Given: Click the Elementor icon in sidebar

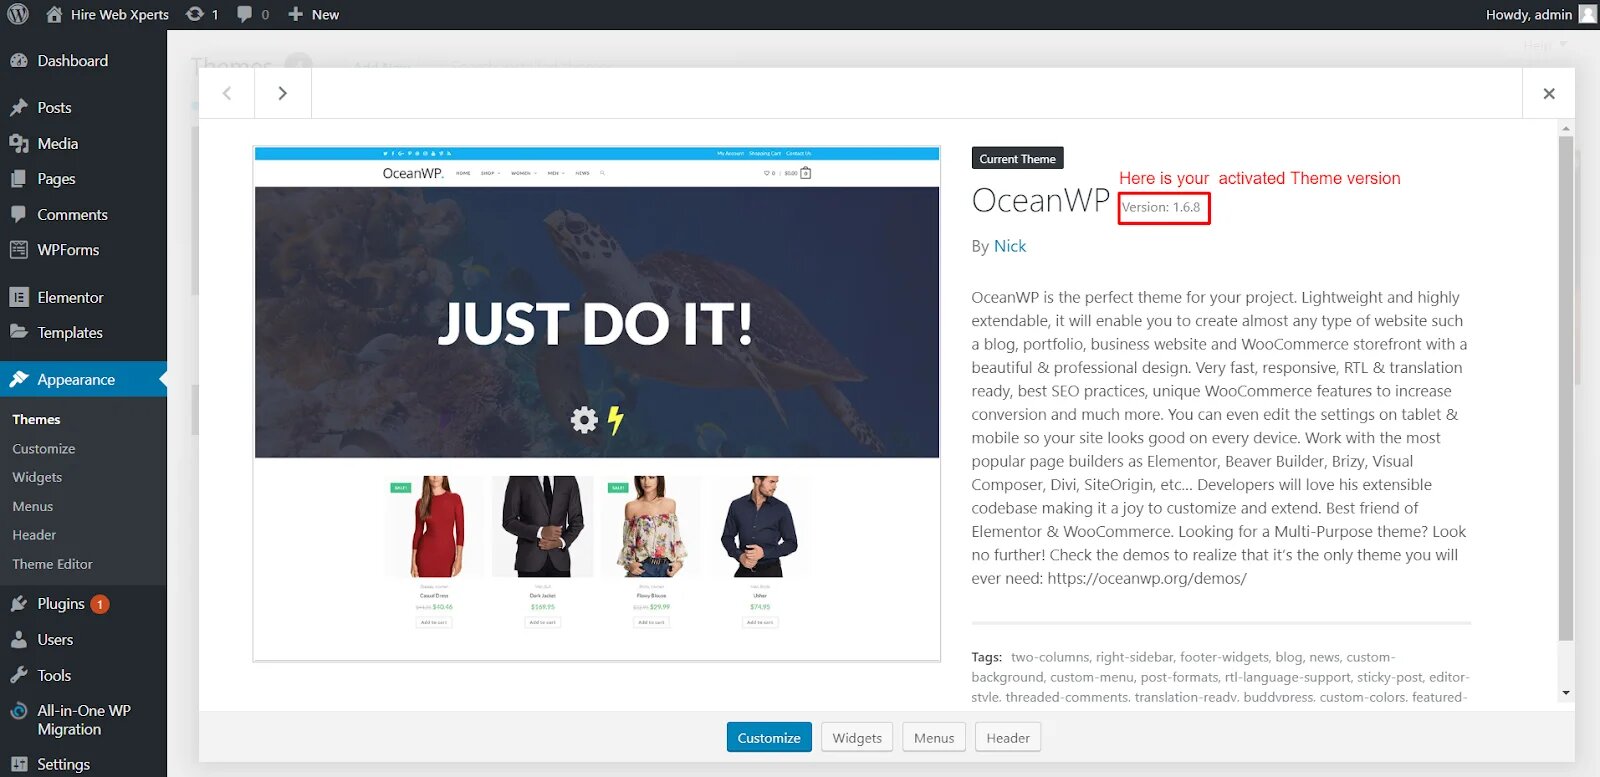Looking at the screenshot, I should (x=19, y=297).
